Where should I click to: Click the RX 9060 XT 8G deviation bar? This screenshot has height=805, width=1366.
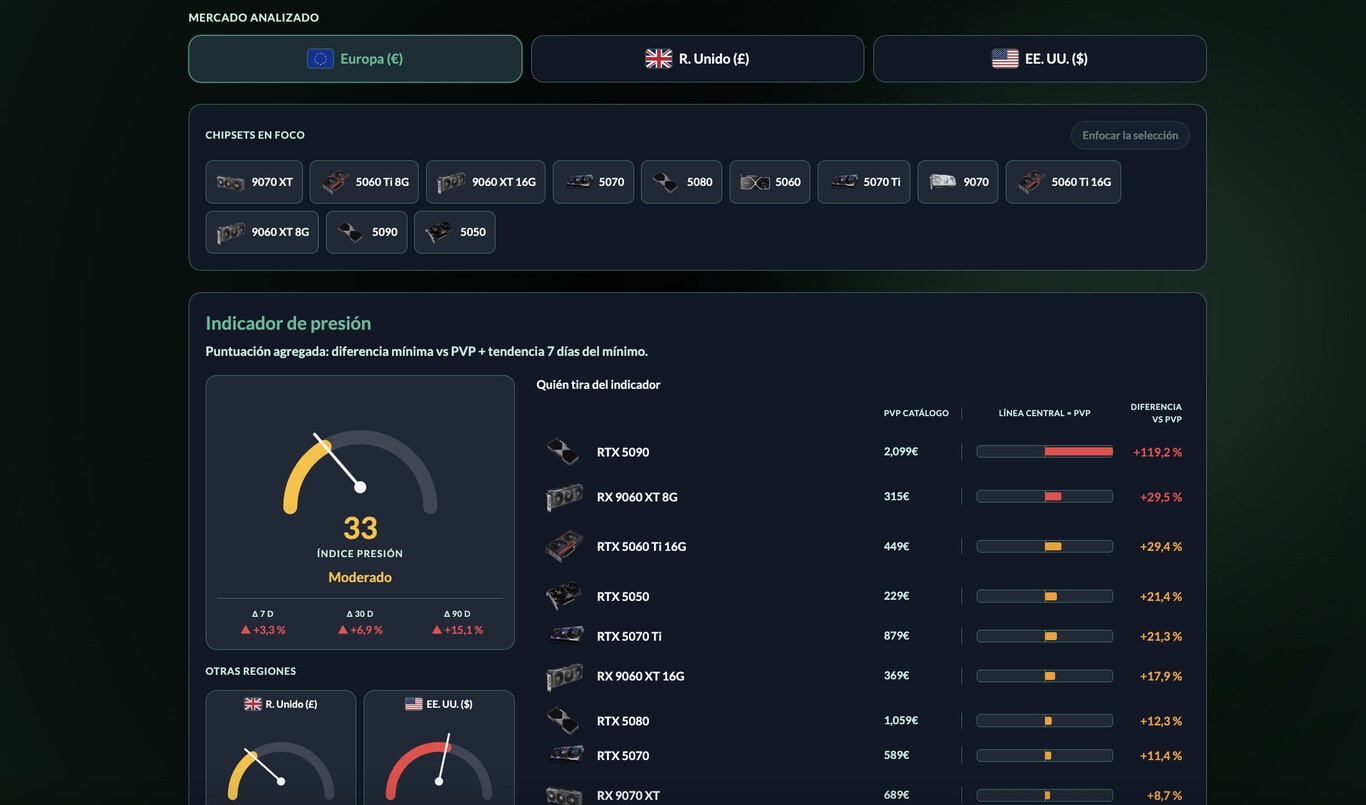click(1045, 497)
